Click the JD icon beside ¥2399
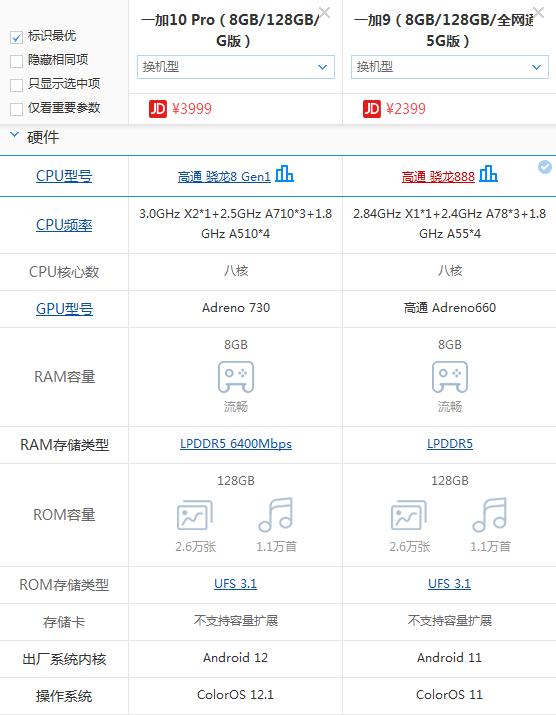Image resolution: width=556 pixels, height=715 pixels. 372,109
